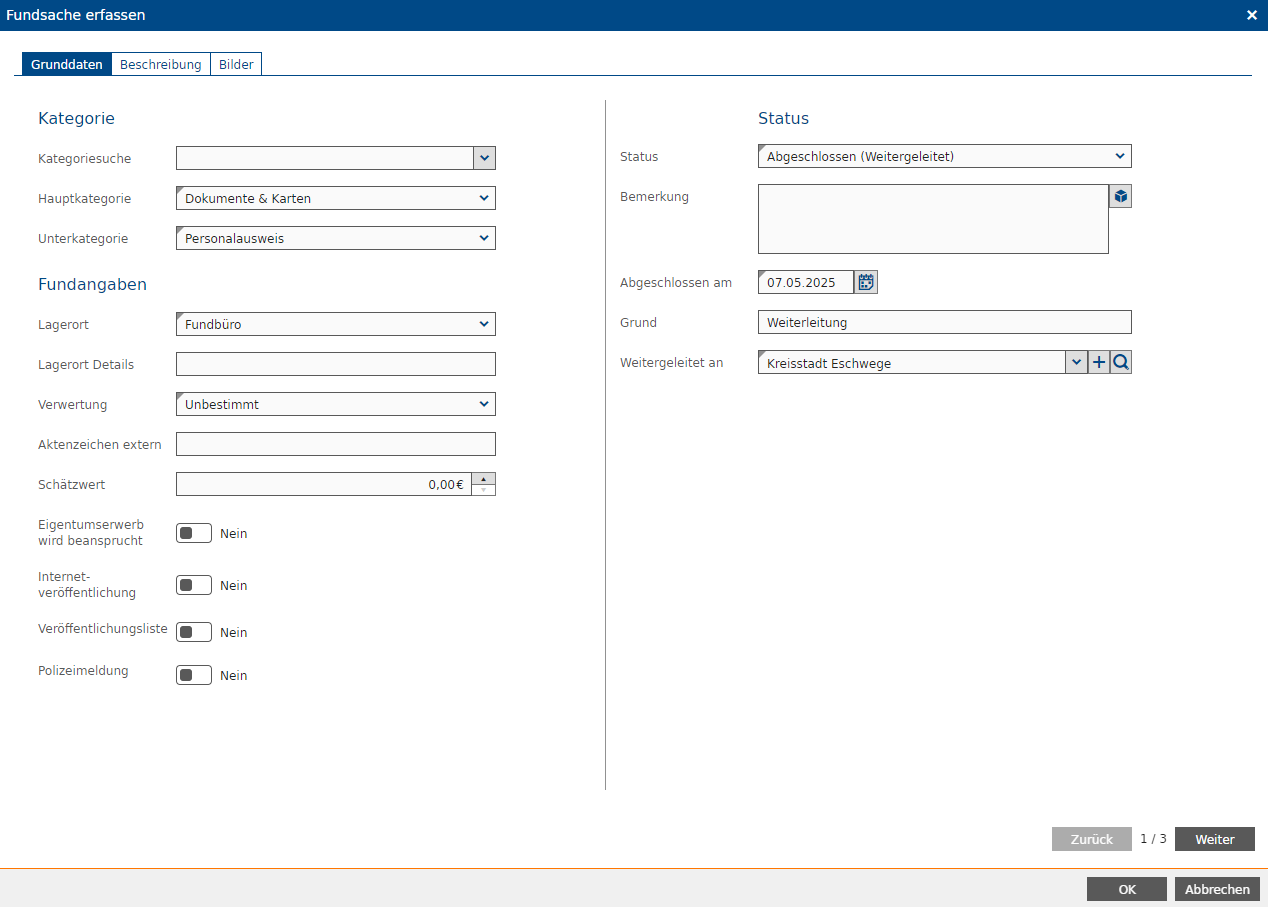Screen dimensions: 1268x907
Task: Click the Kreisstadt Eschwege recipient field
Action: [912, 362]
